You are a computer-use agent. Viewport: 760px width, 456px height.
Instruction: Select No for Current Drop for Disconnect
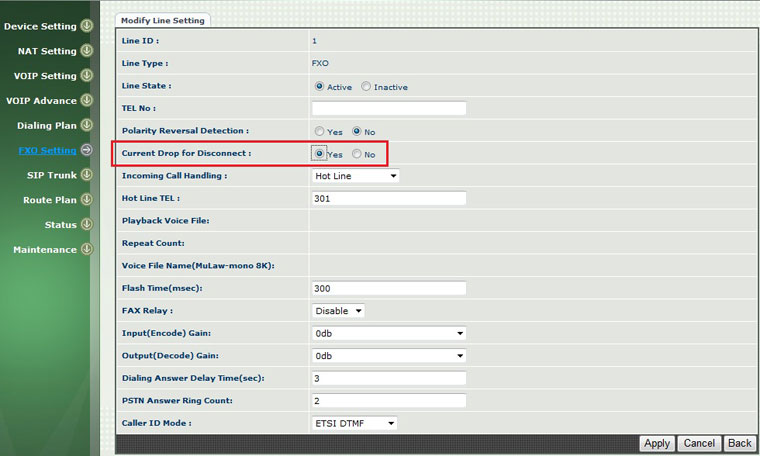click(x=357, y=154)
